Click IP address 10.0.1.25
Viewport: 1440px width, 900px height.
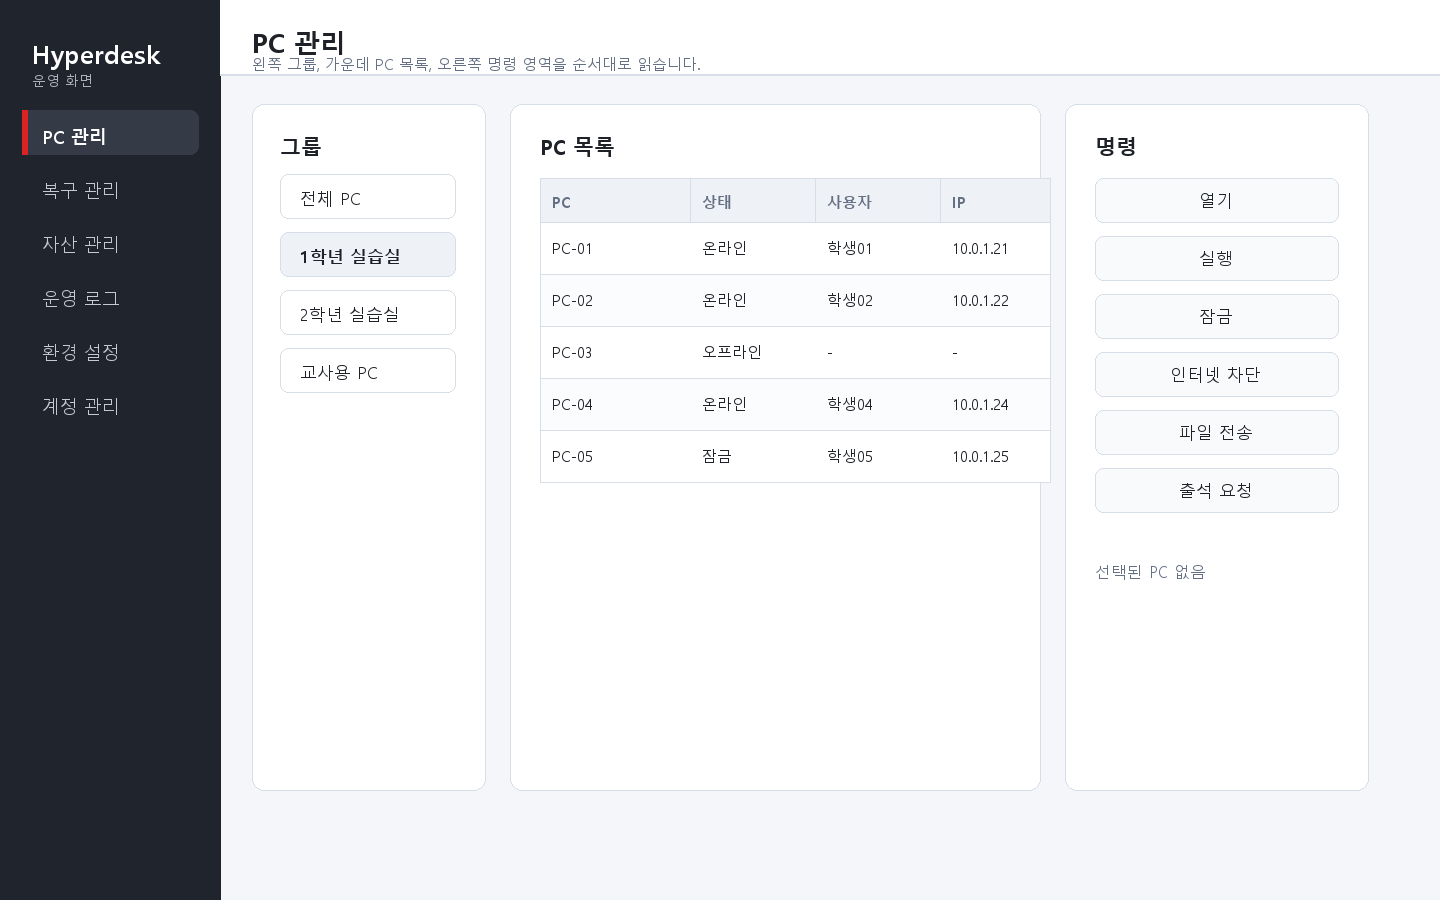[x=980, y=457]
